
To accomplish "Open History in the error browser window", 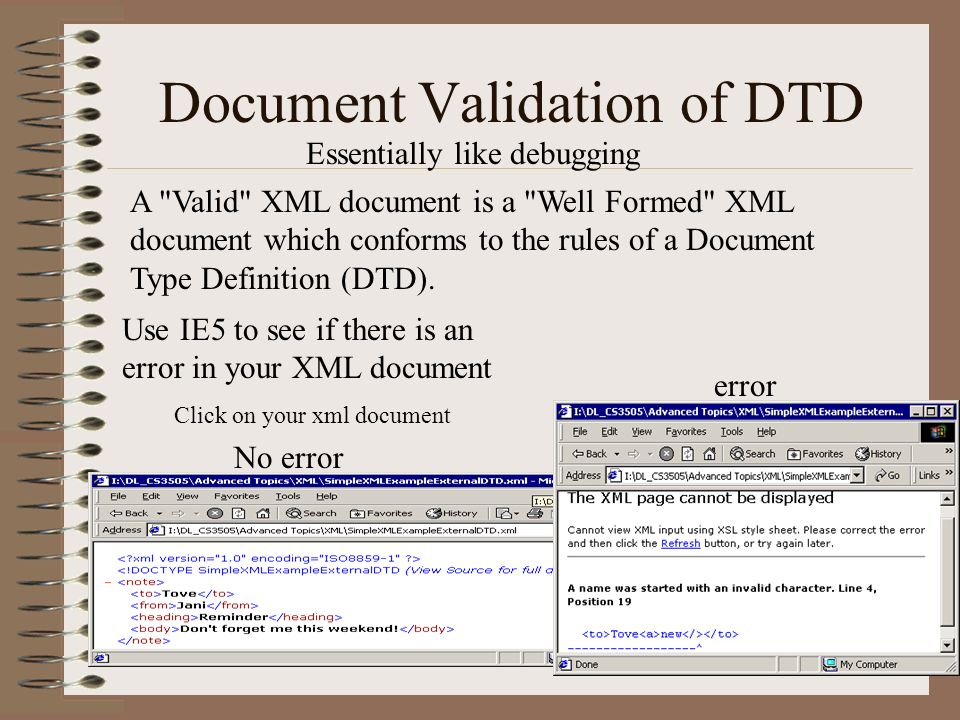I will pos(878,454).
